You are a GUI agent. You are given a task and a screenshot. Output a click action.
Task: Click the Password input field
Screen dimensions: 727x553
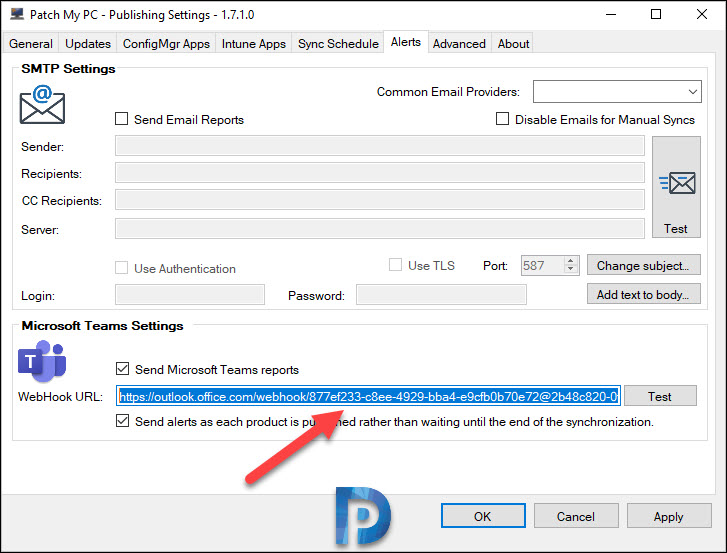point(441,295)
